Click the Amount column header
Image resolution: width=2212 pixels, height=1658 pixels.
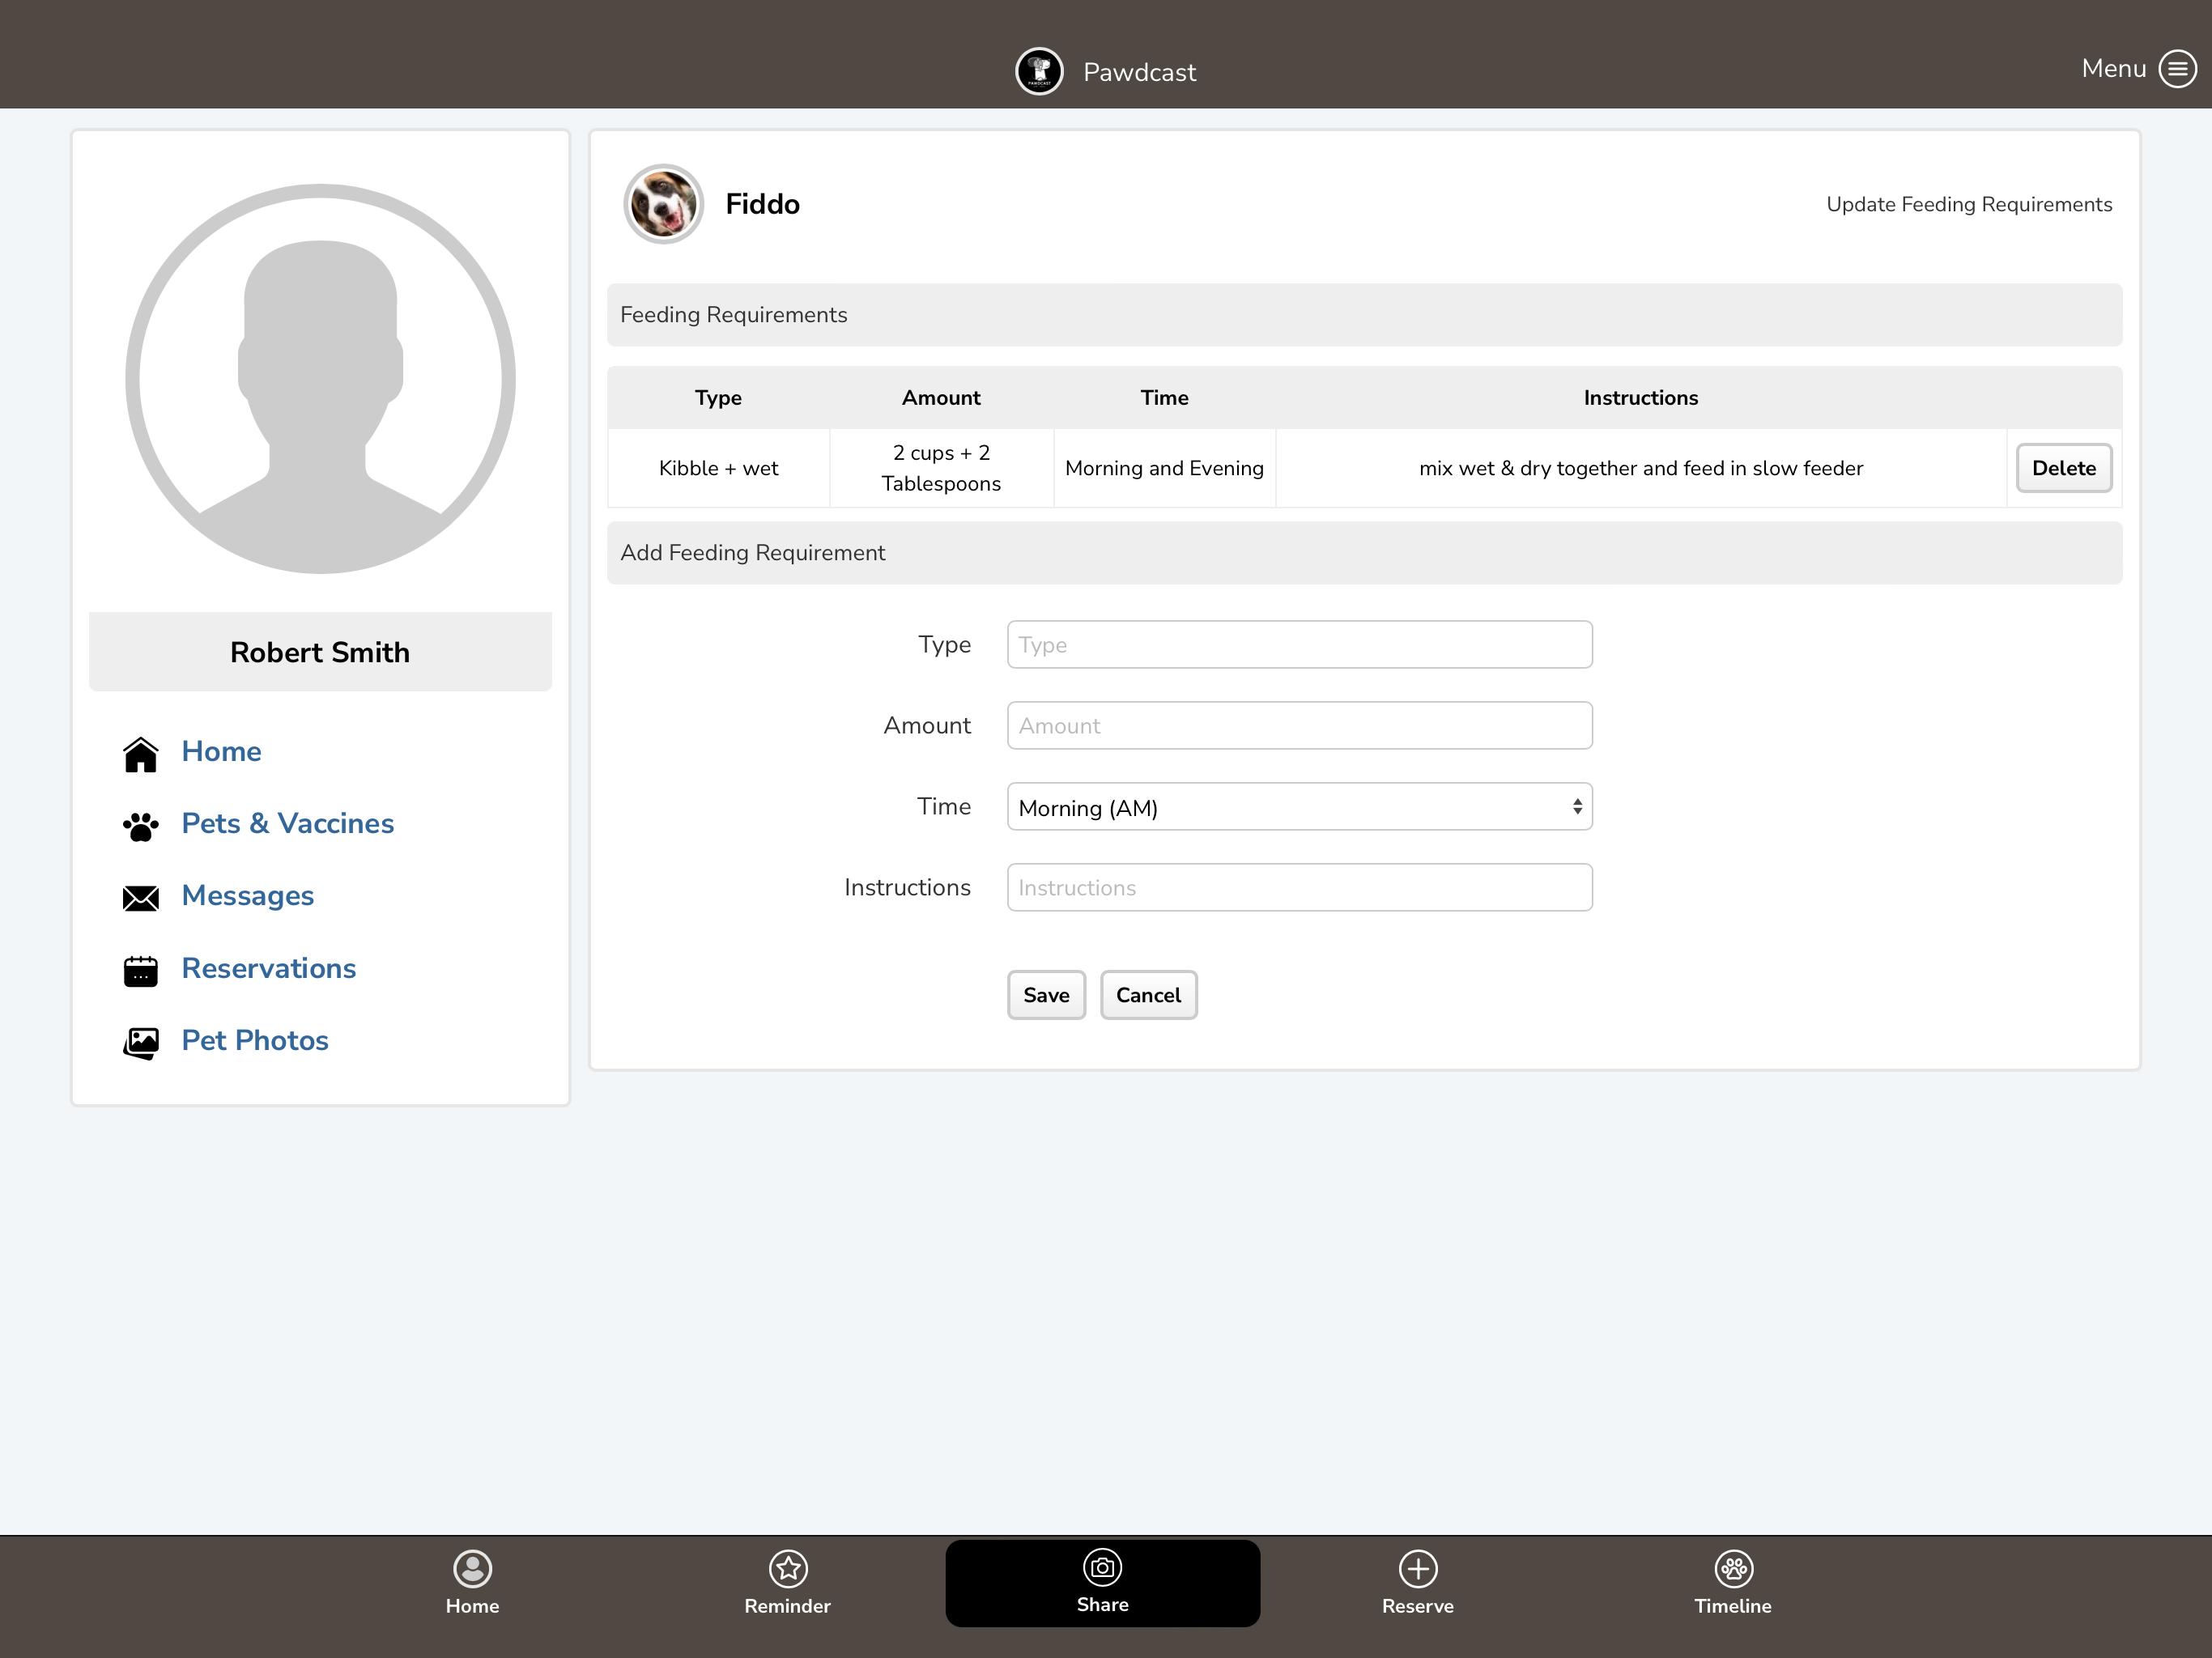[941, 398]
